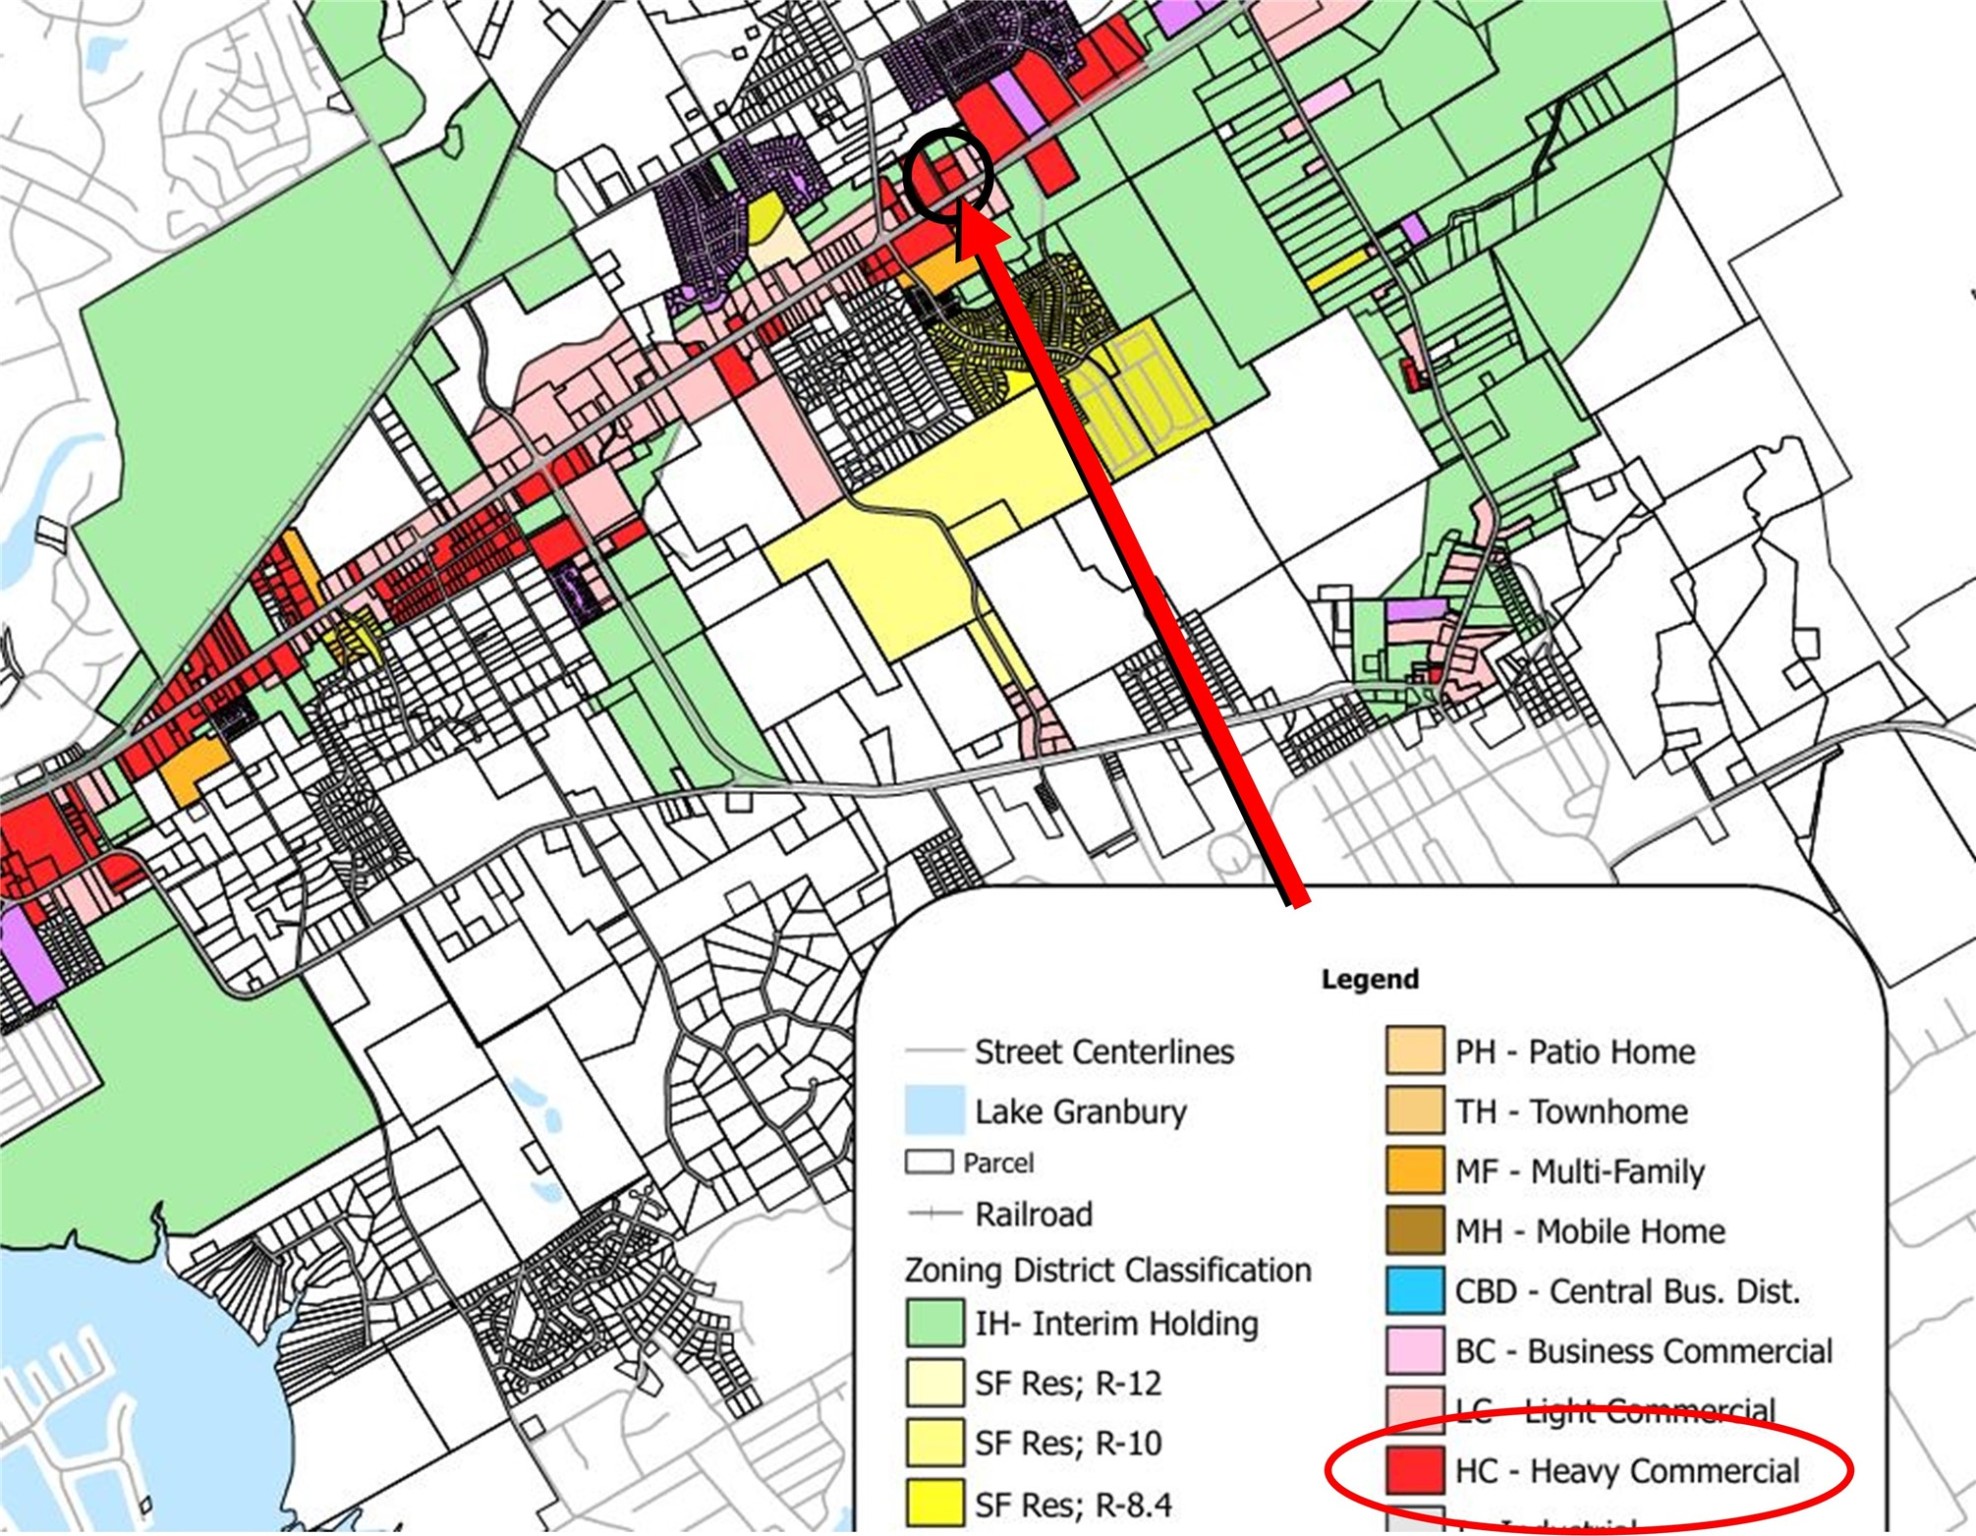Click the TH - Townhome label
Viewport: 1976px width, 1536px height.
coord(1570,1111)
